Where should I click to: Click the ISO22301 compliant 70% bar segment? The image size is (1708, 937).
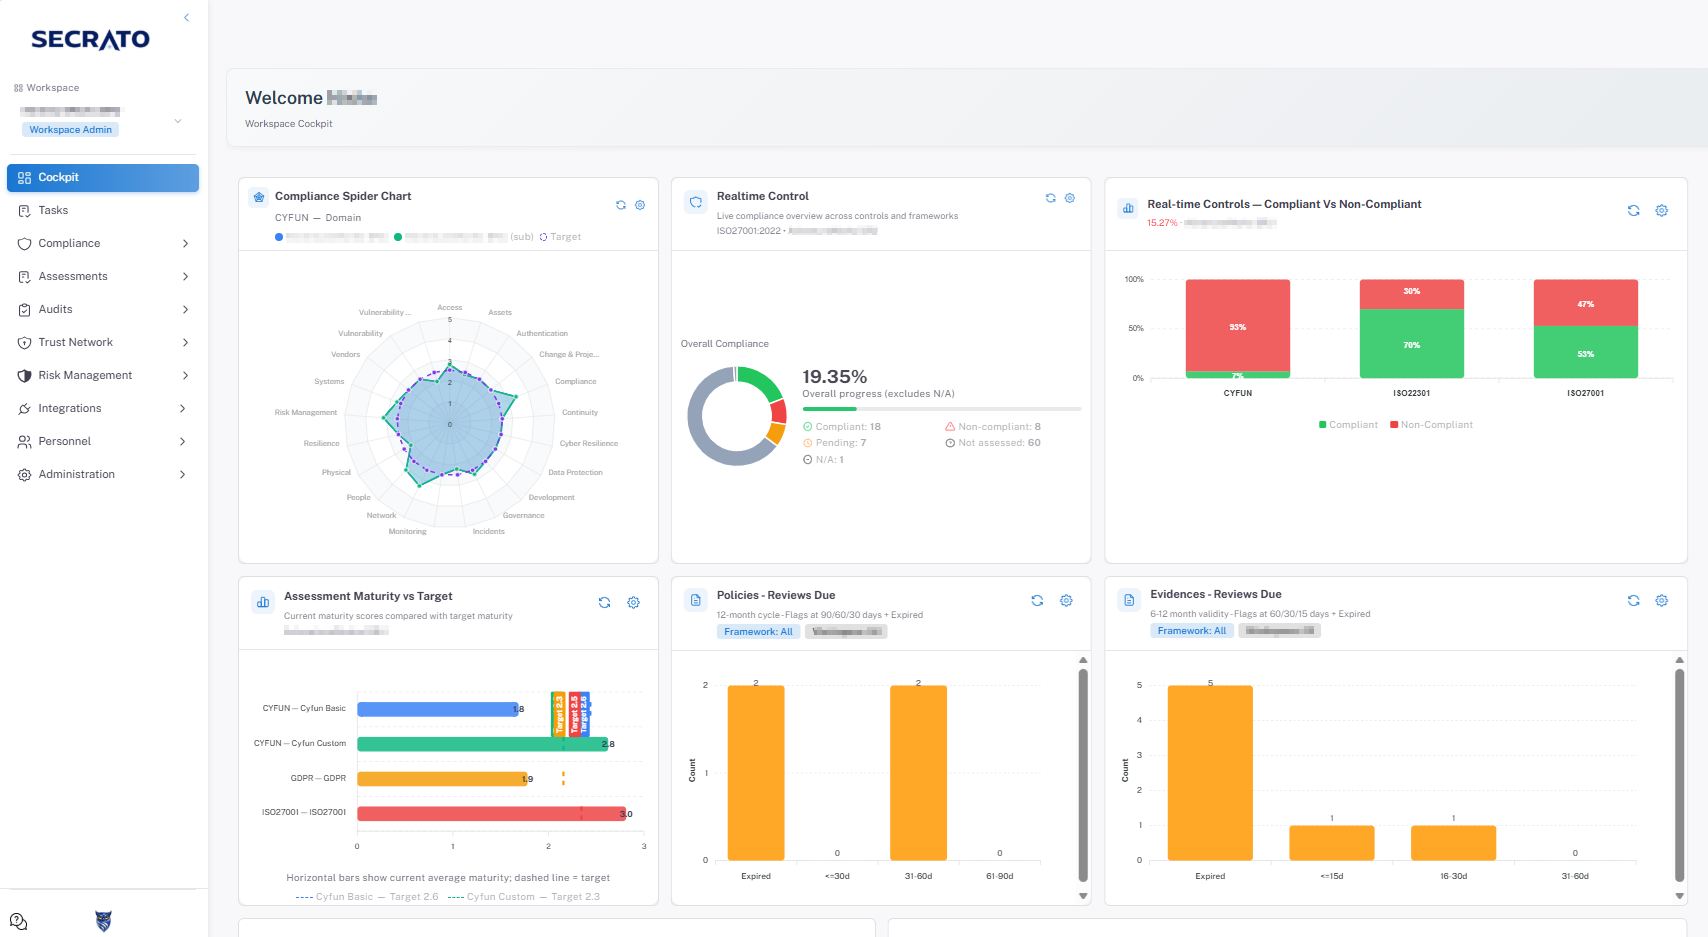coord(1412,344)
